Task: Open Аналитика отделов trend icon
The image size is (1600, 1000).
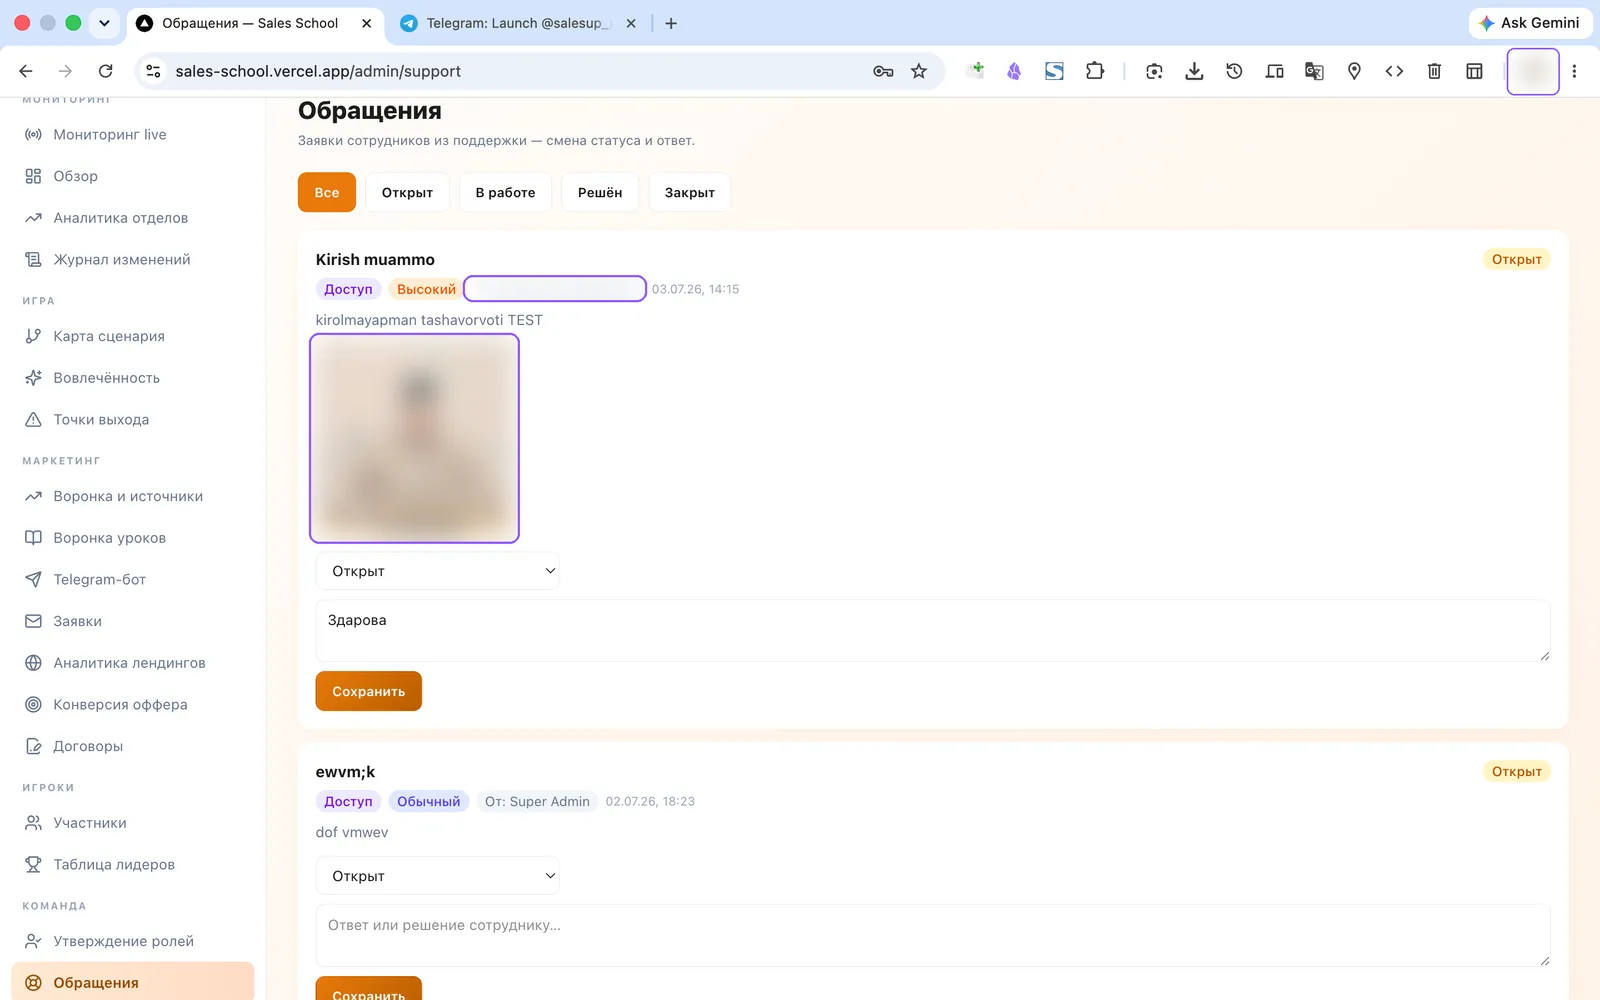Action: pyautogui.click(x=33, y=218)
